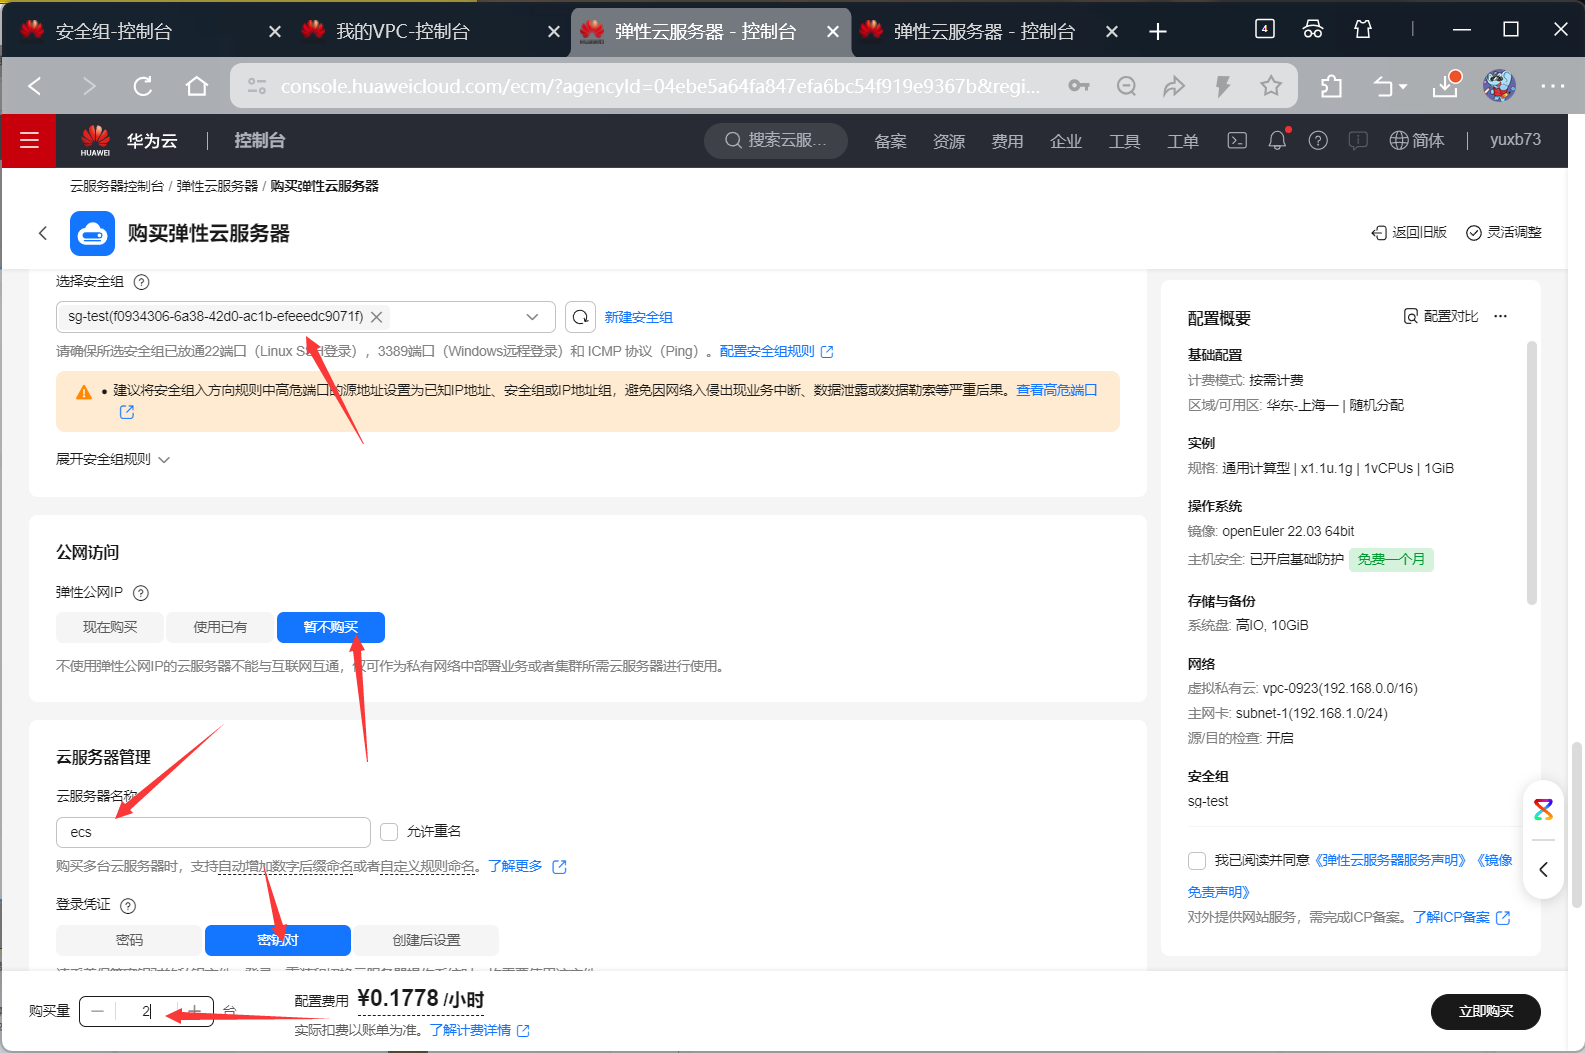The image size is (1585, 1053).
Task: Click the cloud server name input field
Action: [x=213, y=832]
